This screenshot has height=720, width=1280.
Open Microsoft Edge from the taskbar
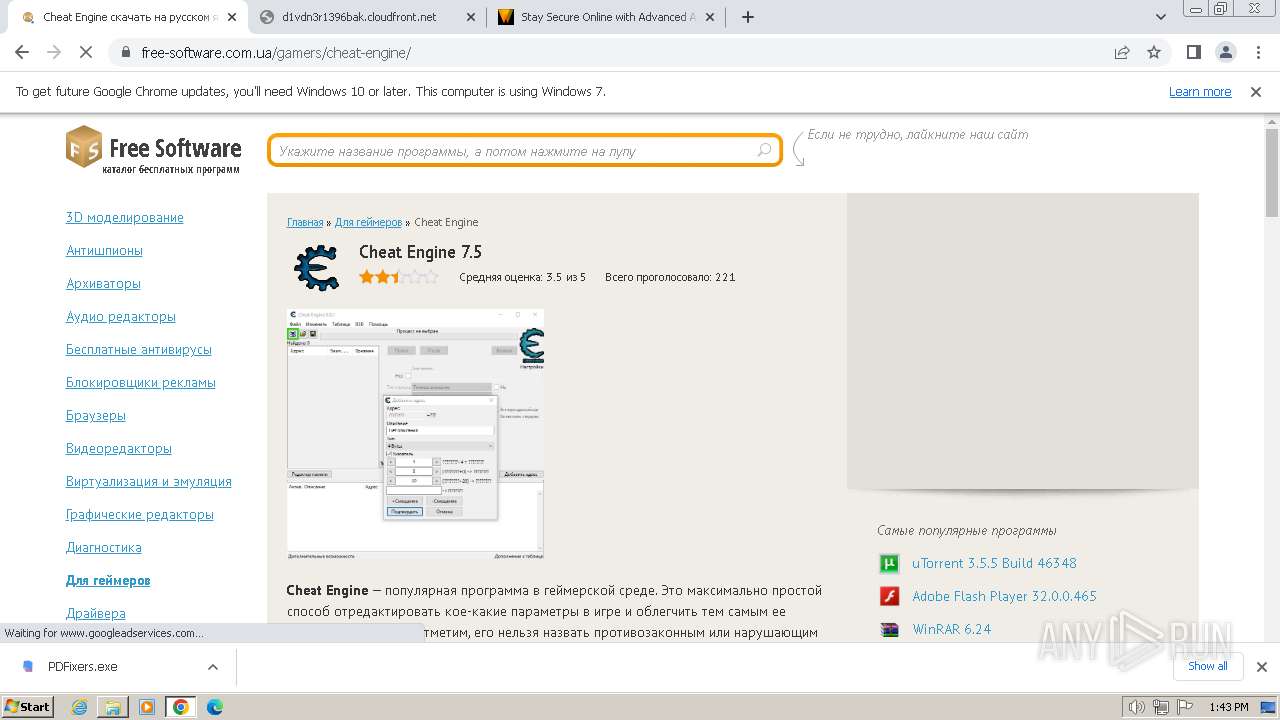pyautogui.click(x=215, y=707)
